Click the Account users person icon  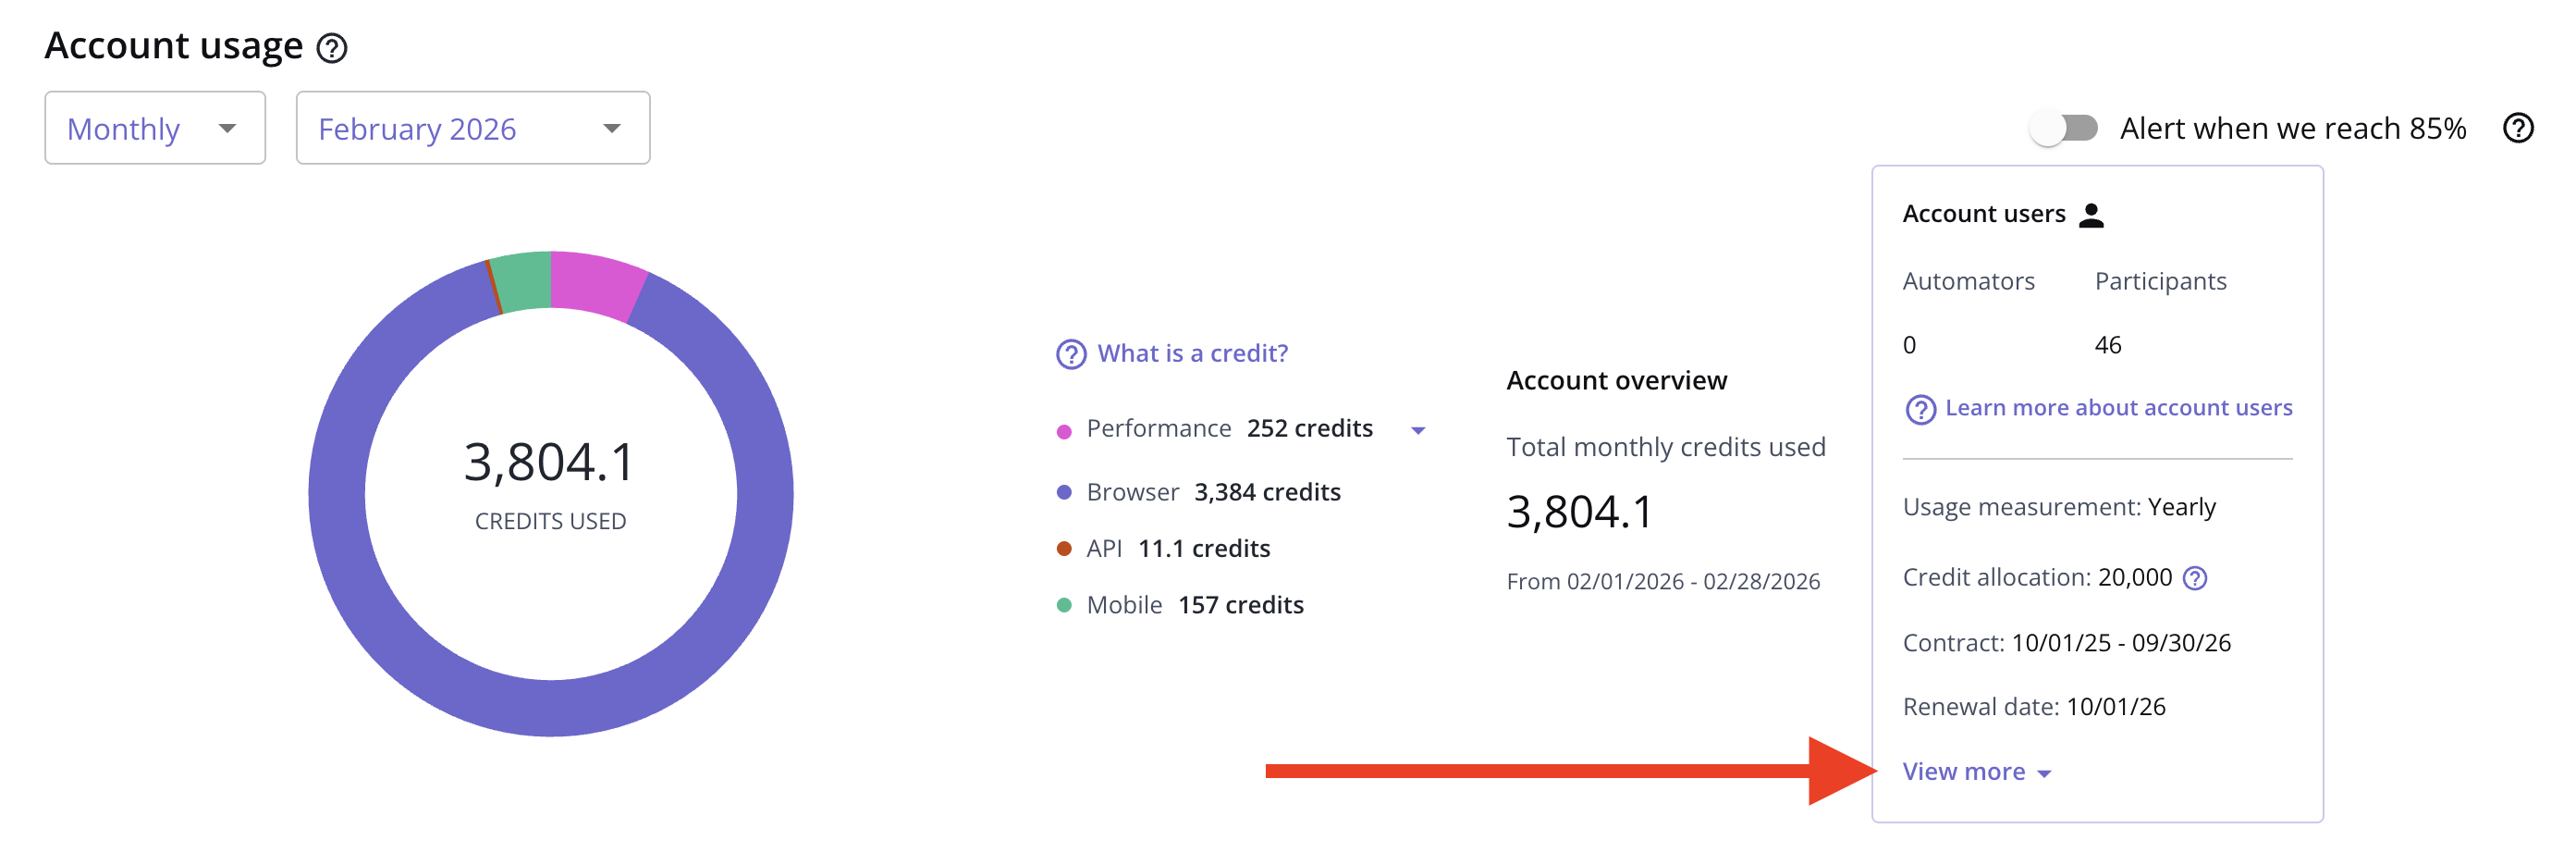pos(2091,215)
